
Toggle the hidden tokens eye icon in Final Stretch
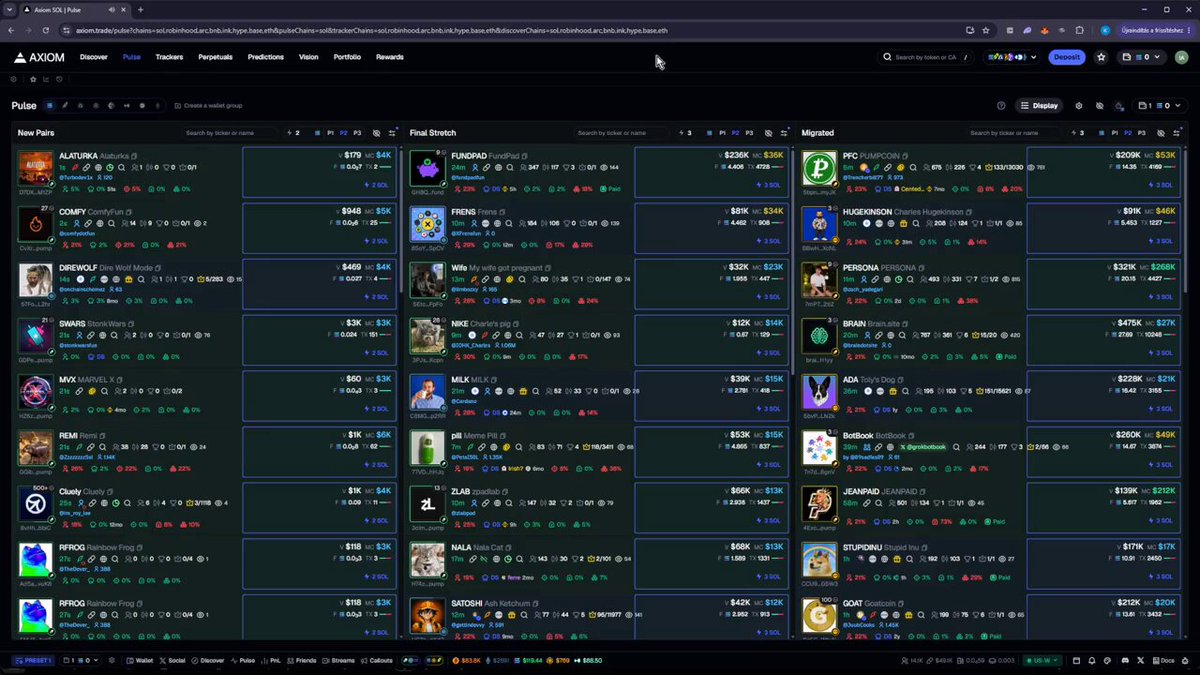click(768, 132)
